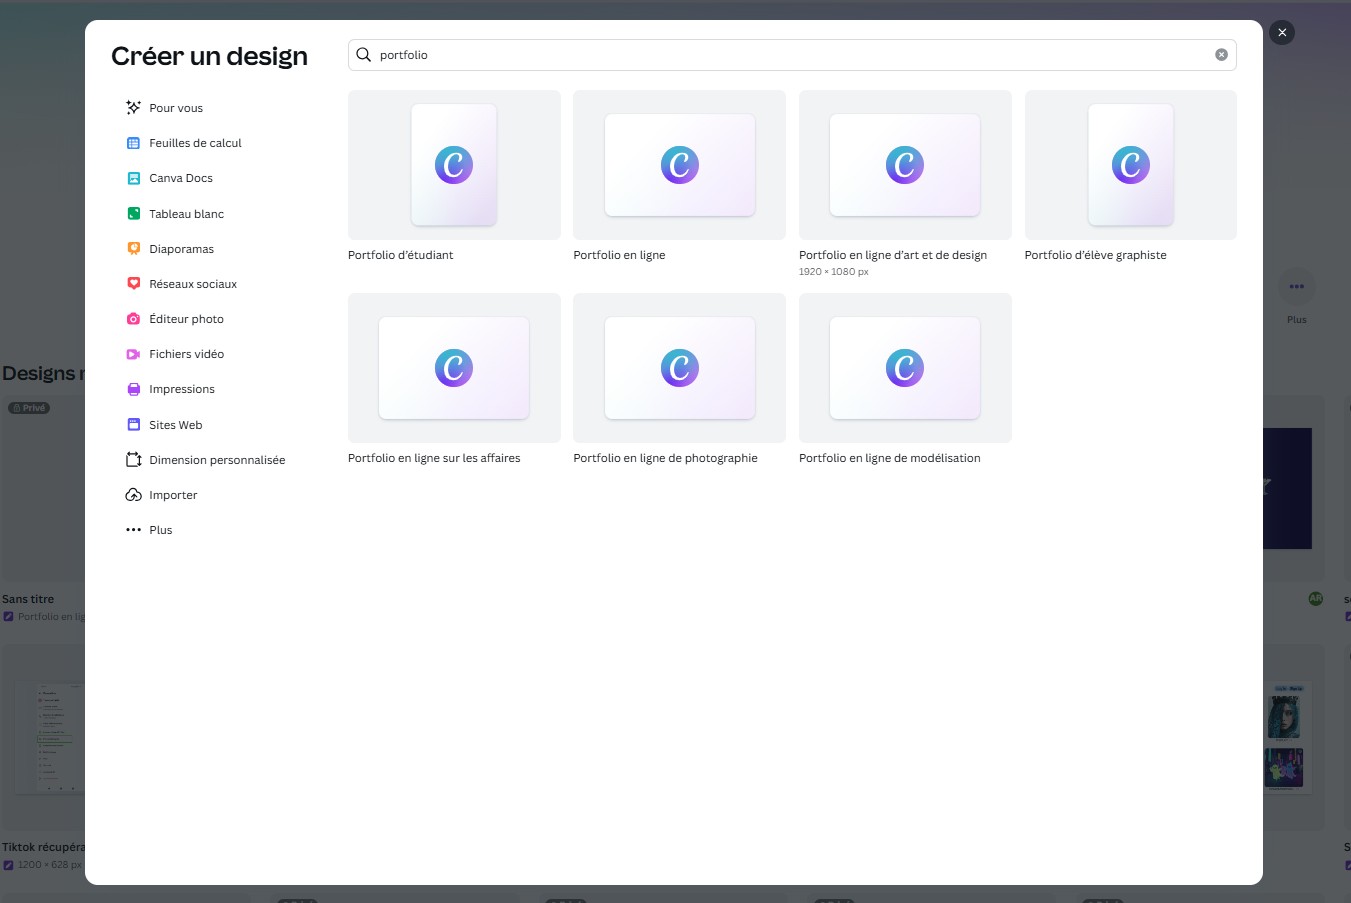Open Éditeur photo label
This screenshot has width=1351, height=903.
pyautogui.click(x=186, y=319)
